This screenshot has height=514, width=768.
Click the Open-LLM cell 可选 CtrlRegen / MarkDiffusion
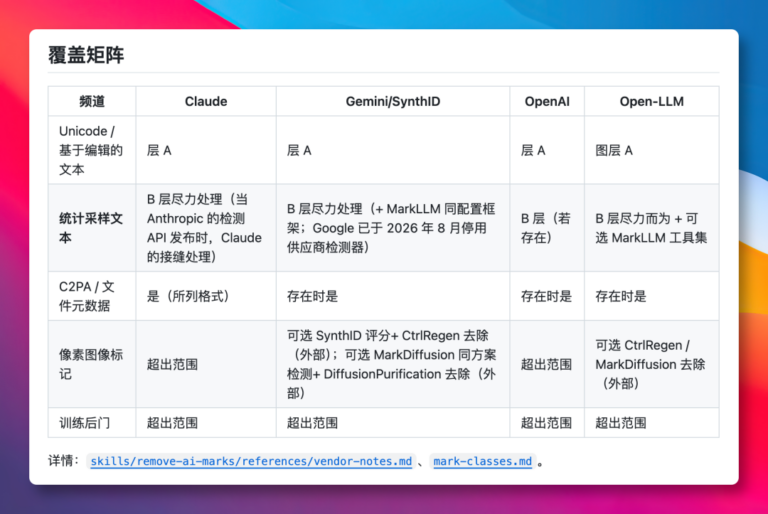pyautogui.click(x=650, y=364)
